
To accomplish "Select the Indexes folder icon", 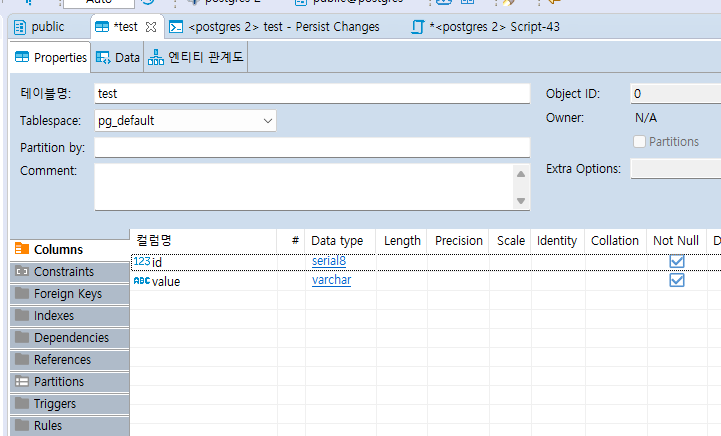I will click(22, 316).
